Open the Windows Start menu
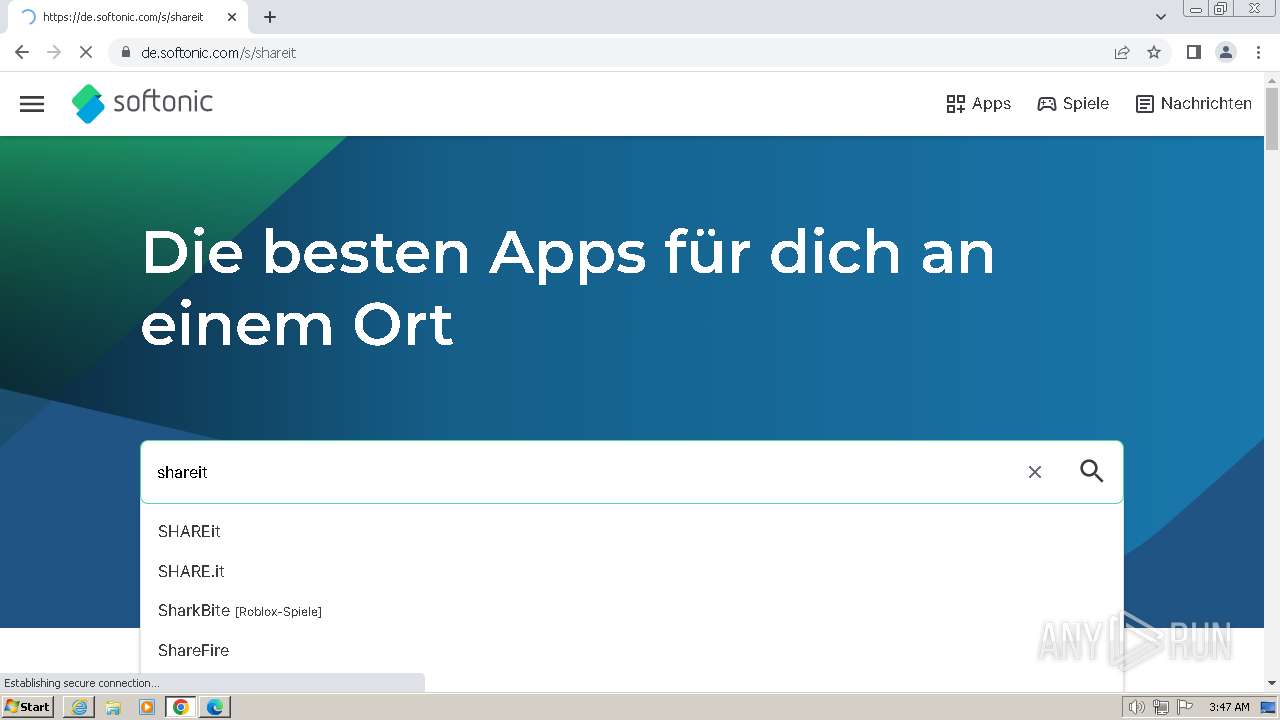 (x=28, y=707)
